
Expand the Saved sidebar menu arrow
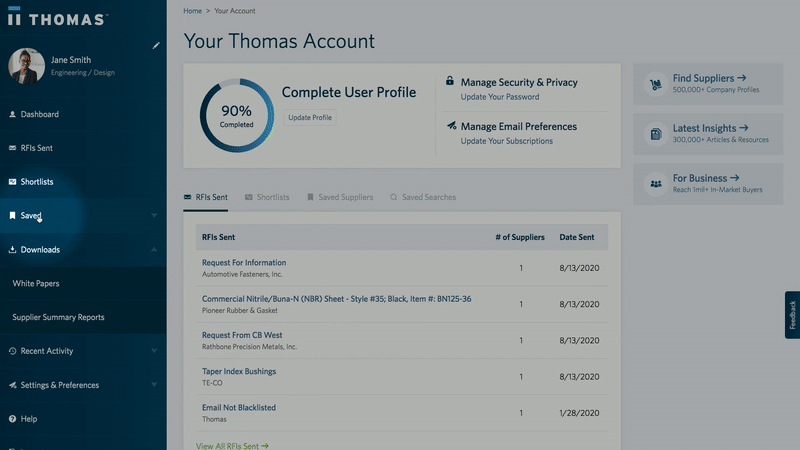tap(154, 216)
